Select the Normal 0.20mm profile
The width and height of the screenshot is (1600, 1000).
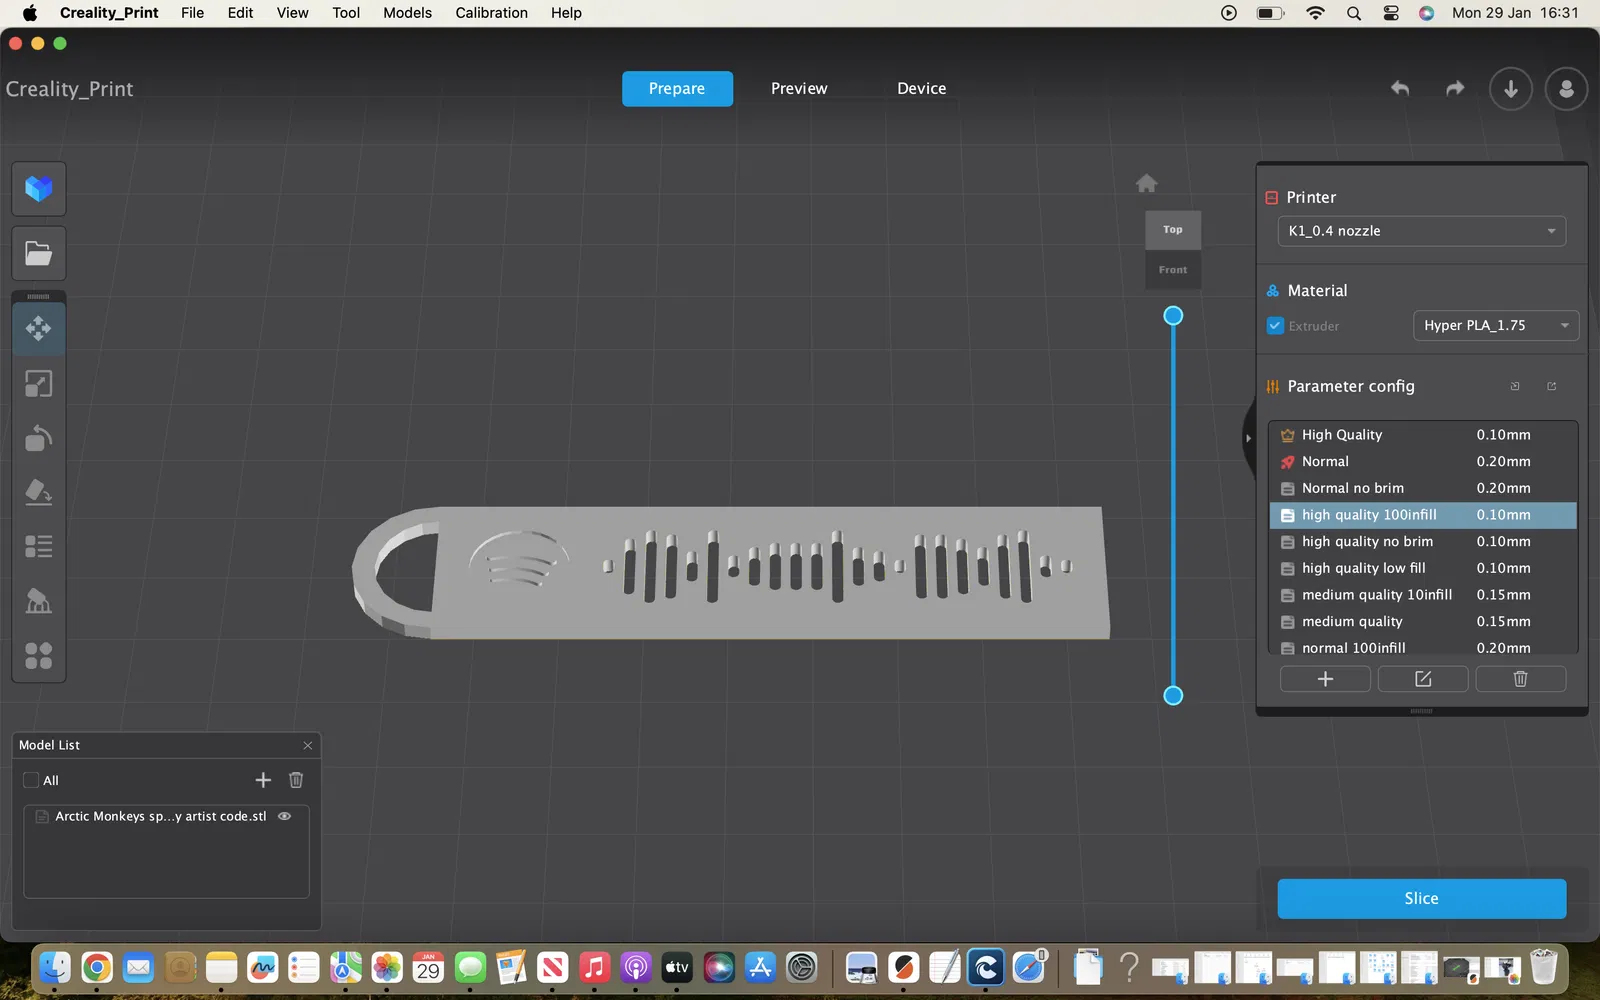(x=1423, y=461)
